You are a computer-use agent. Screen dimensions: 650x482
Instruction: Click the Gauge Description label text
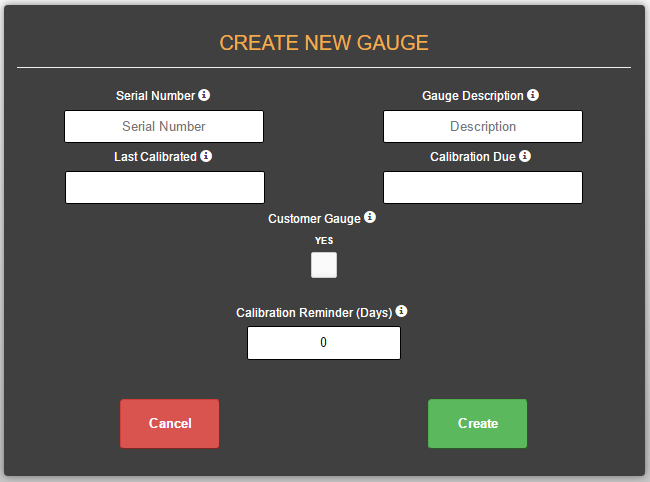pos(473,96)
